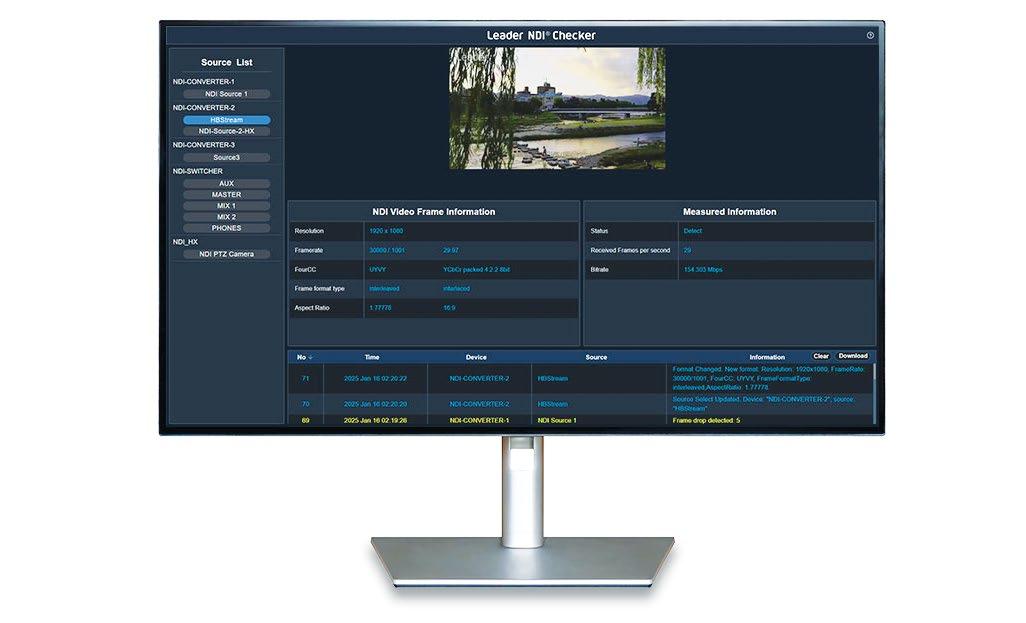Click the video preview thumbnail
The height and width of the screenshot is (623, 1026).
click(557, 108)
